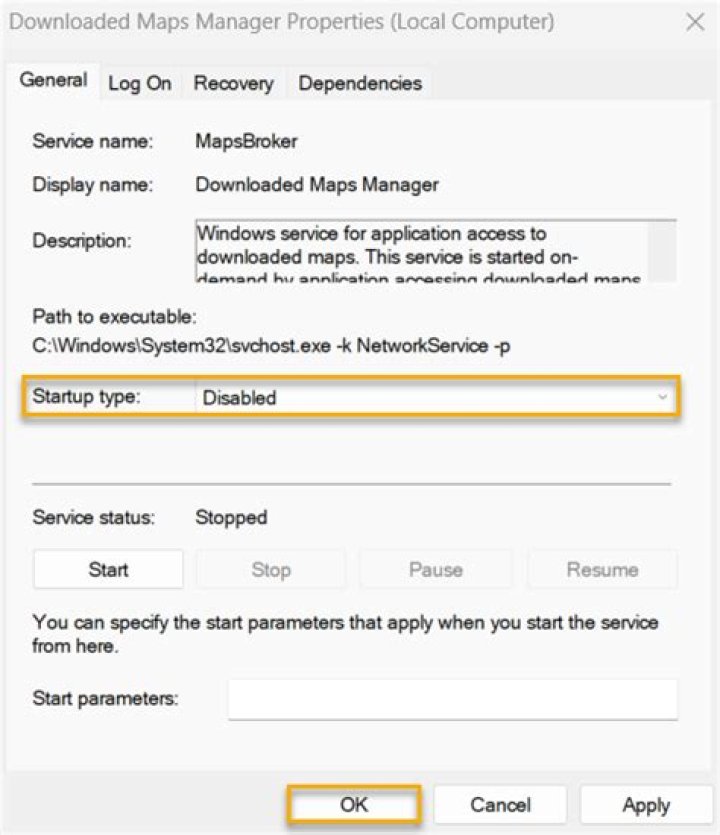Image resolution: width=720 pixels, height=835 pixels.
Task: Open the Log On tab
Action: tap(139, 84)
